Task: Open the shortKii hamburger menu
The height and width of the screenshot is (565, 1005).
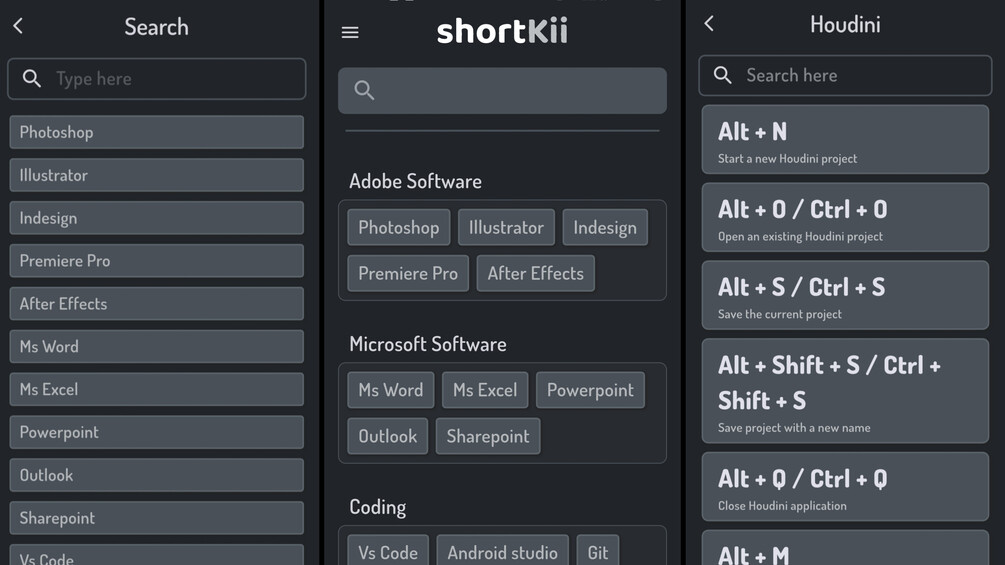Action: pyautogui.click(x=350, y=32)
